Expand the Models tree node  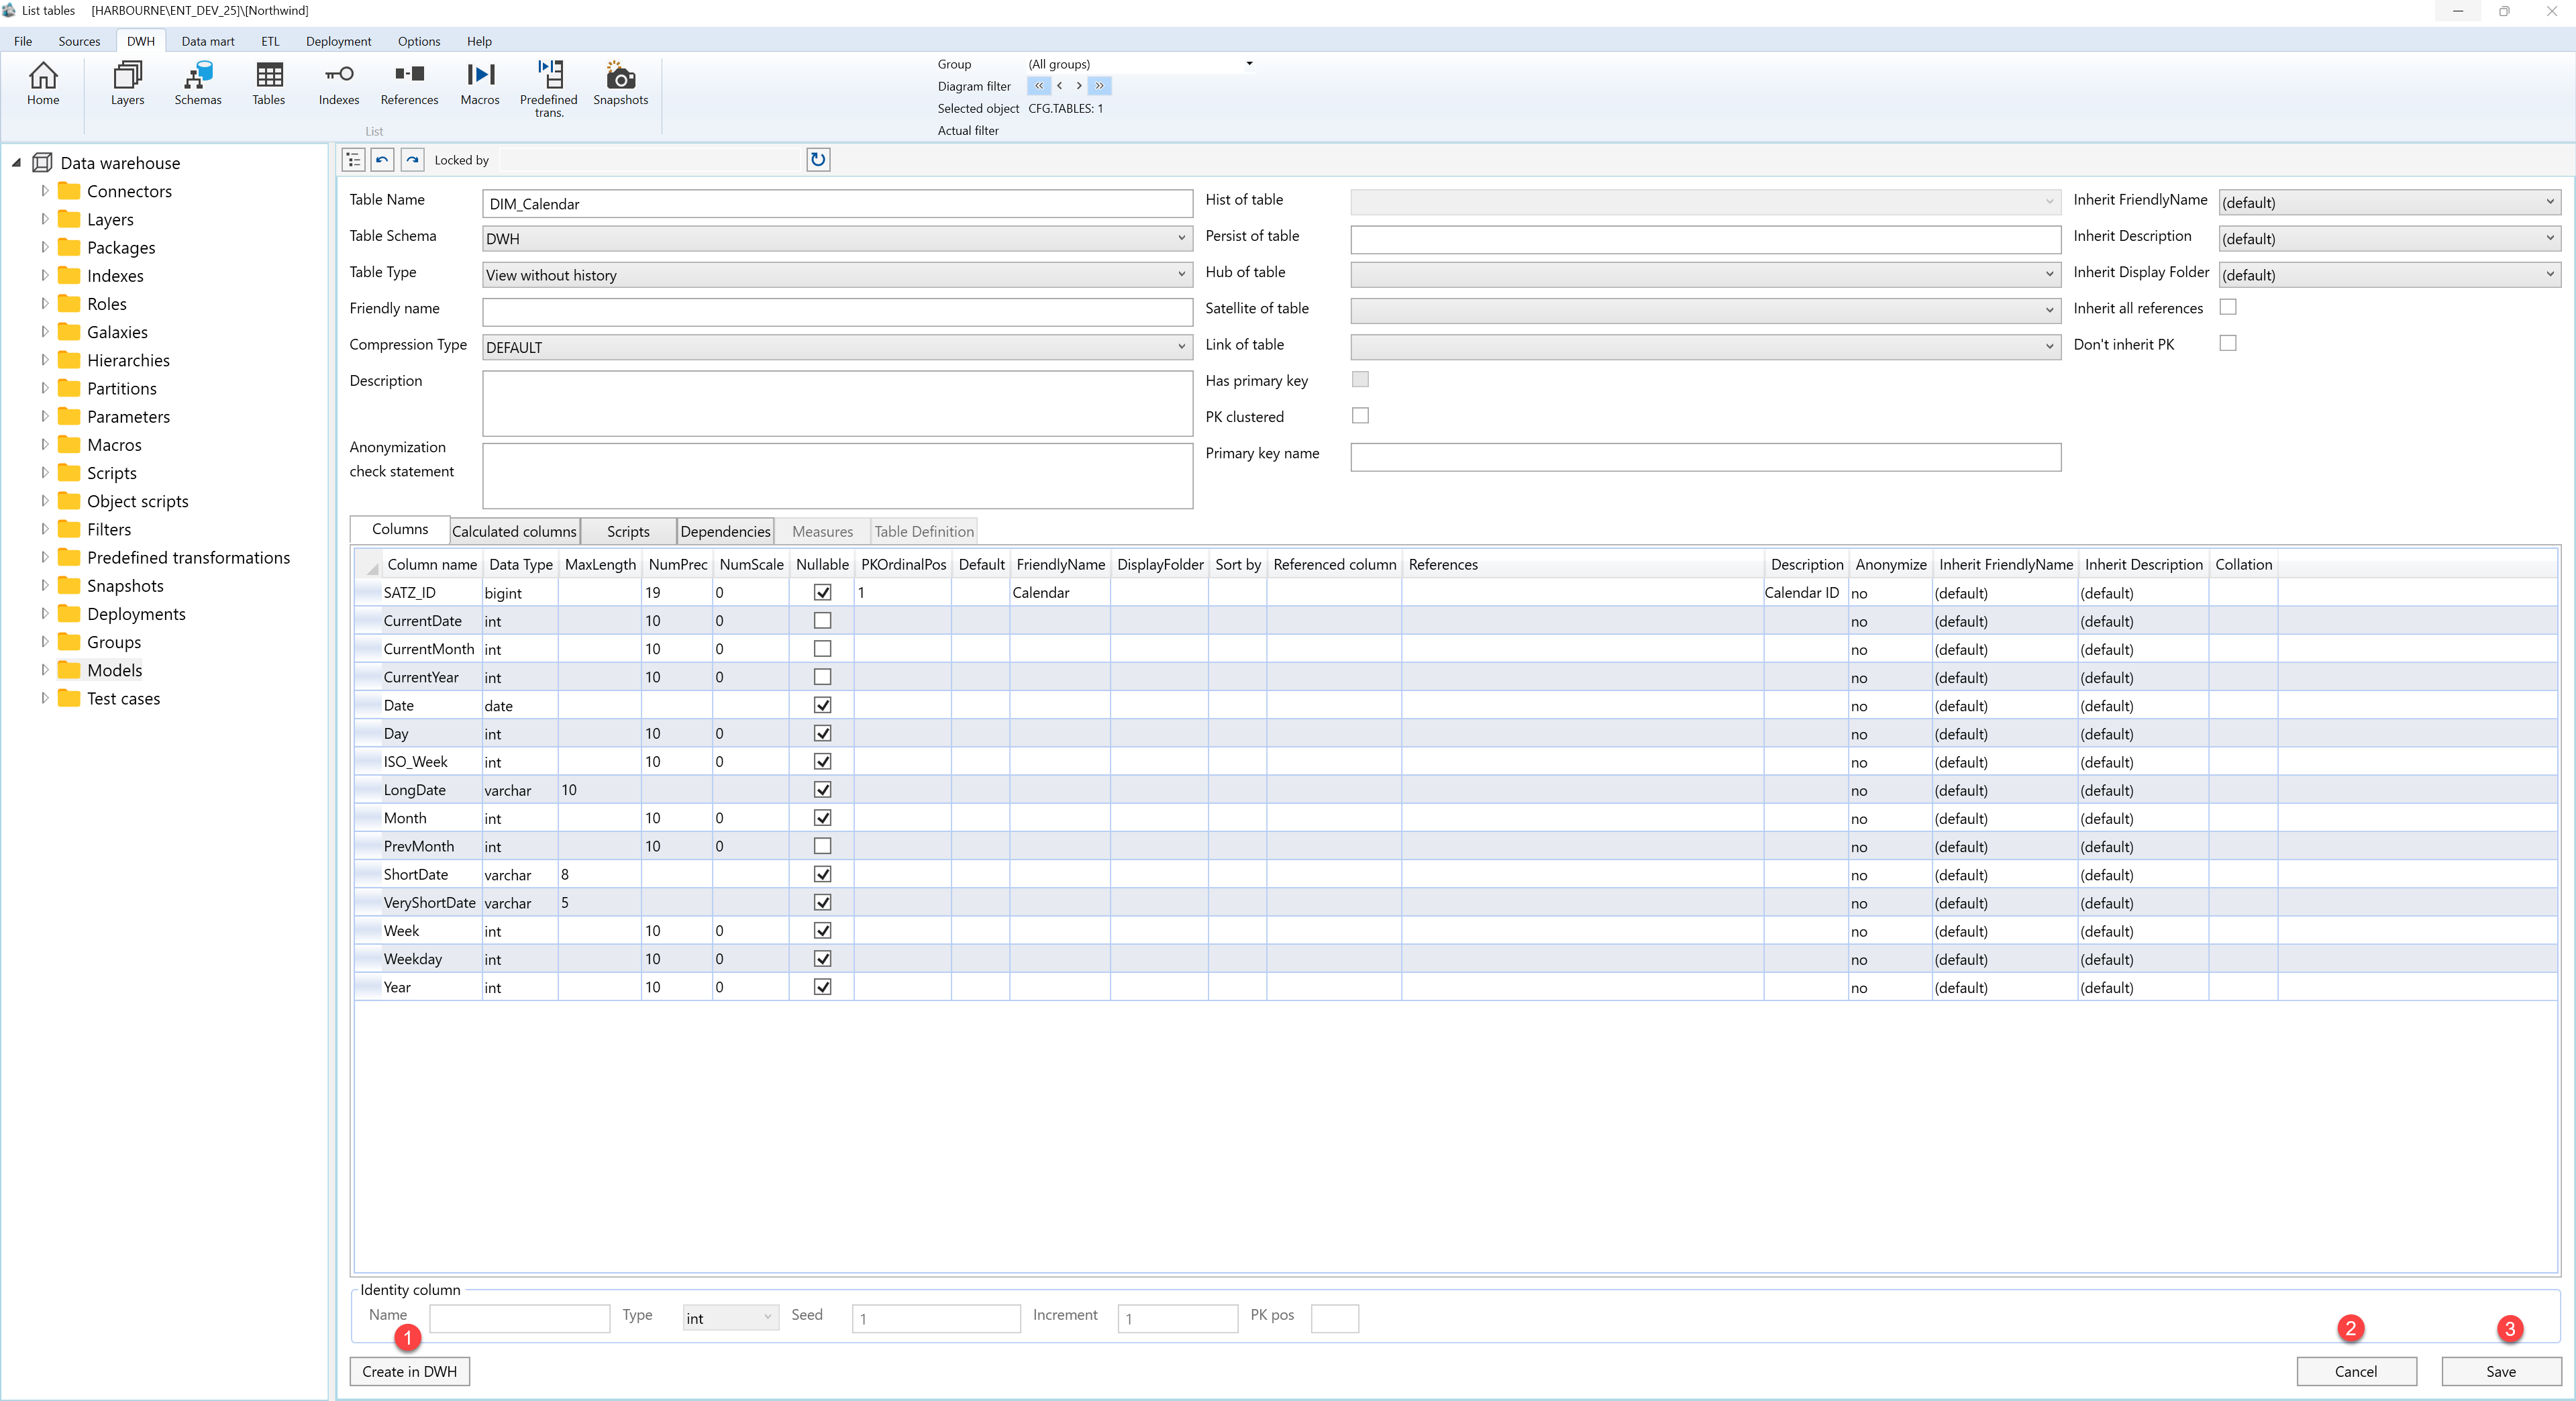coord(44,670)
